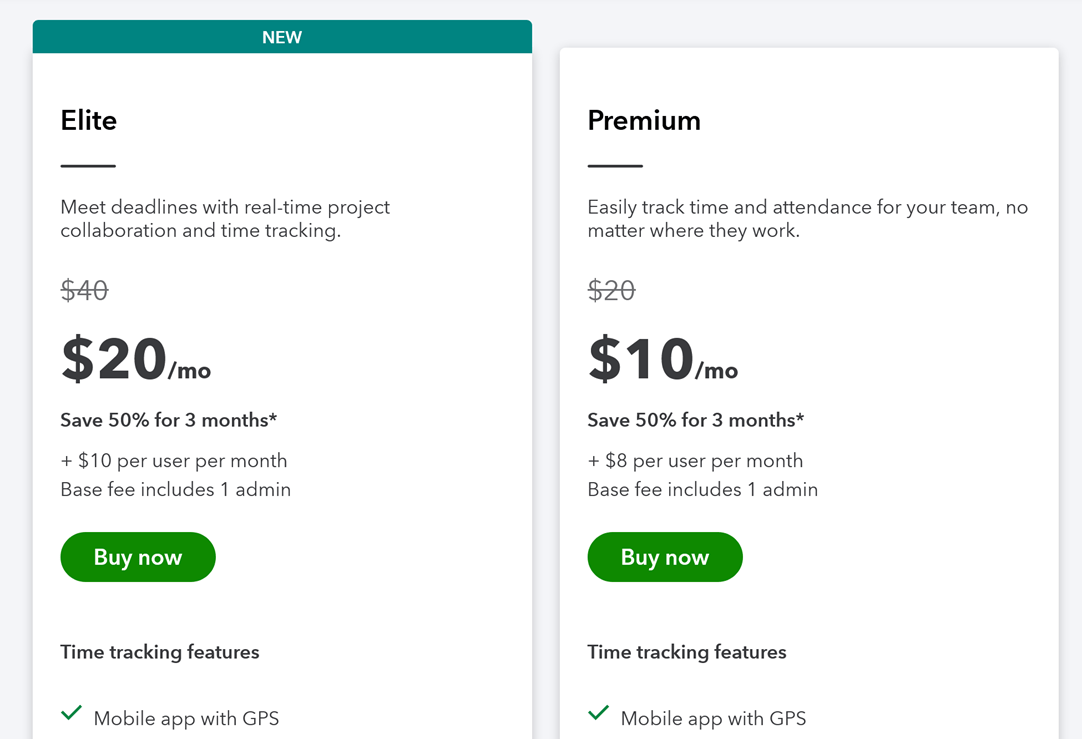Click Elite's Time tracking features heading
The image size is (1082, 739).
(159, 652)
